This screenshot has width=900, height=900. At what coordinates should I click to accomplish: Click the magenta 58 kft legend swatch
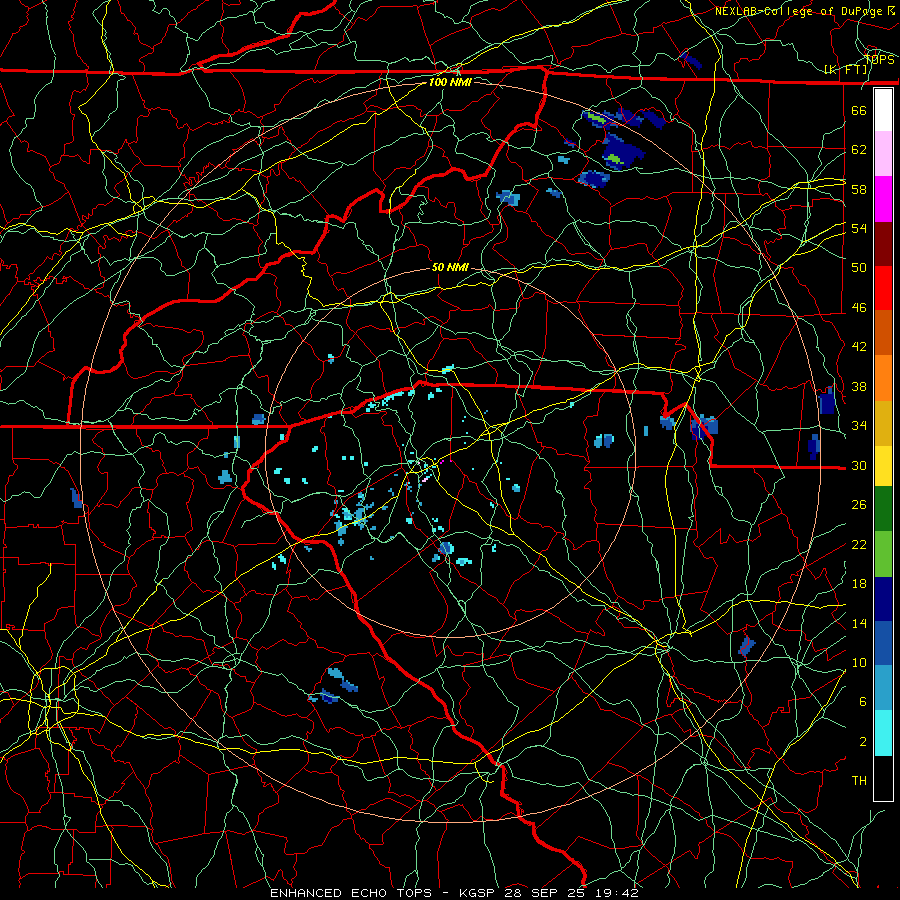pyautogui.click(x=883, y=199)
